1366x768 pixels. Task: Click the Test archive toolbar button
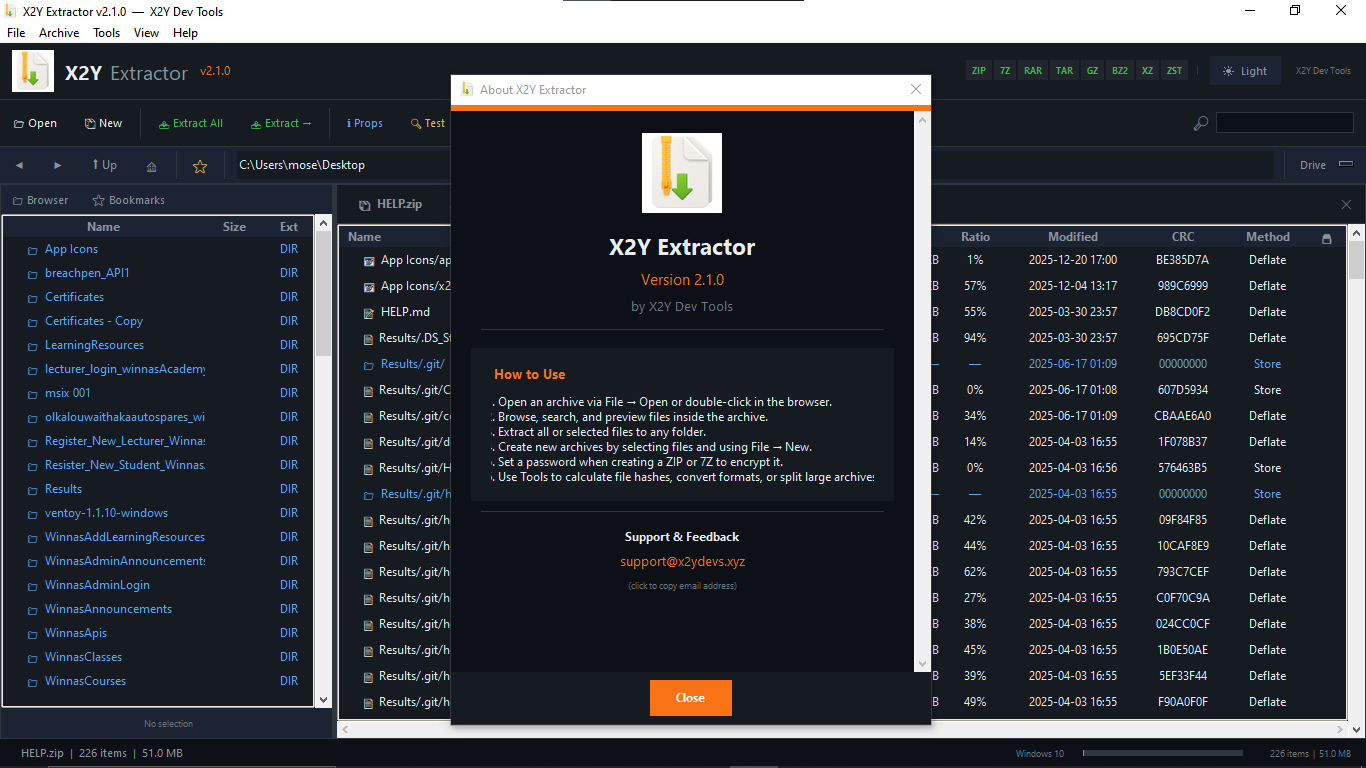tap(427, 123)
